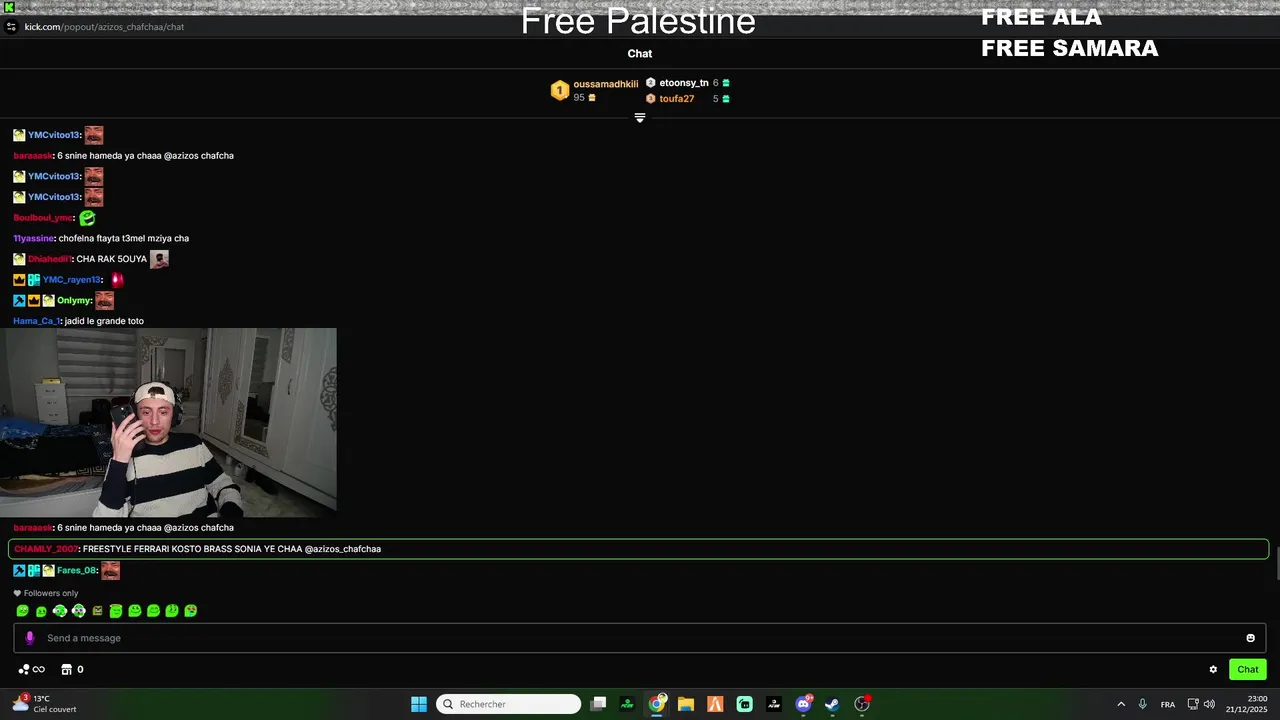Open the volume tray icon
Screen dimensions: 1280x720
pos(1210,704)
